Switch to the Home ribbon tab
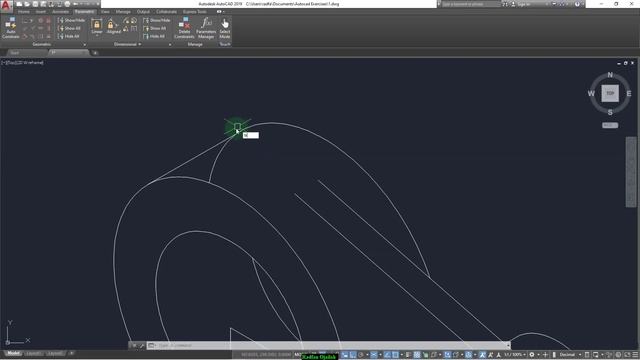The width and height of the screenshot is (640, 360). [x=24, y=12]
